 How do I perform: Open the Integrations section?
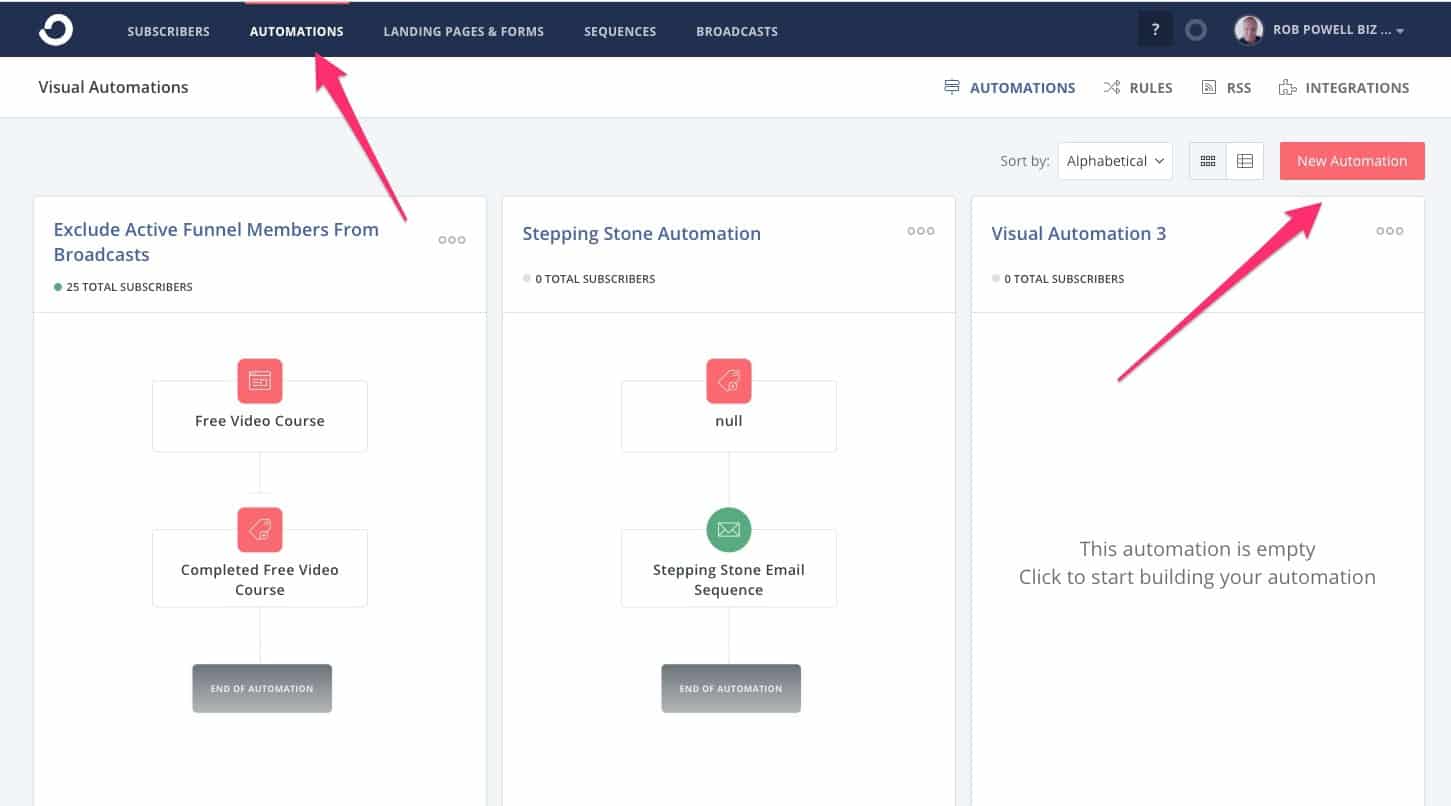[x=1345, y=88]
